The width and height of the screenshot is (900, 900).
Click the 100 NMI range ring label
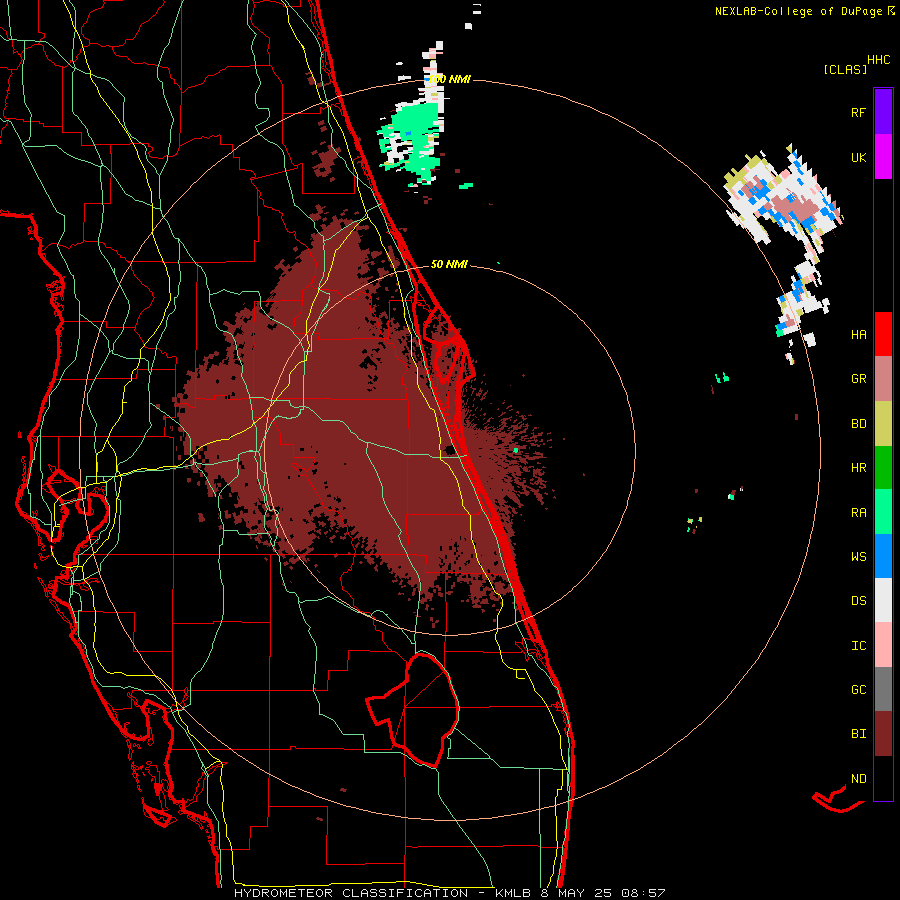pos(449,79)
